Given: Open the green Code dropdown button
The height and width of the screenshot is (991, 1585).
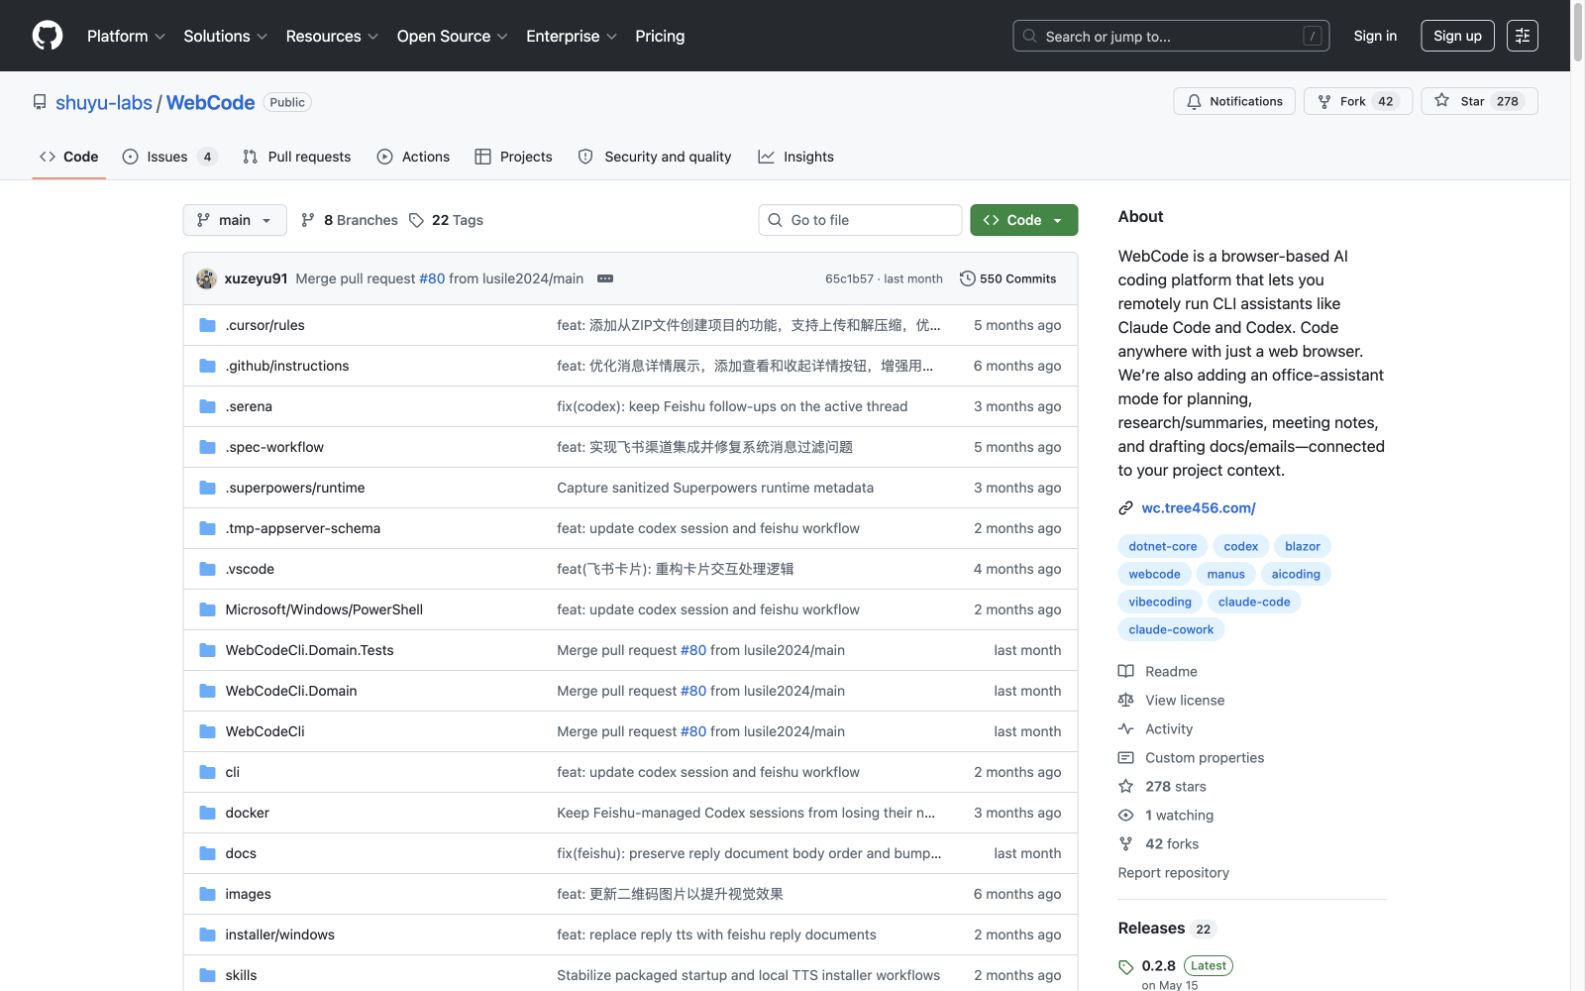Looking at the screenshot, I should (1023, 220).
